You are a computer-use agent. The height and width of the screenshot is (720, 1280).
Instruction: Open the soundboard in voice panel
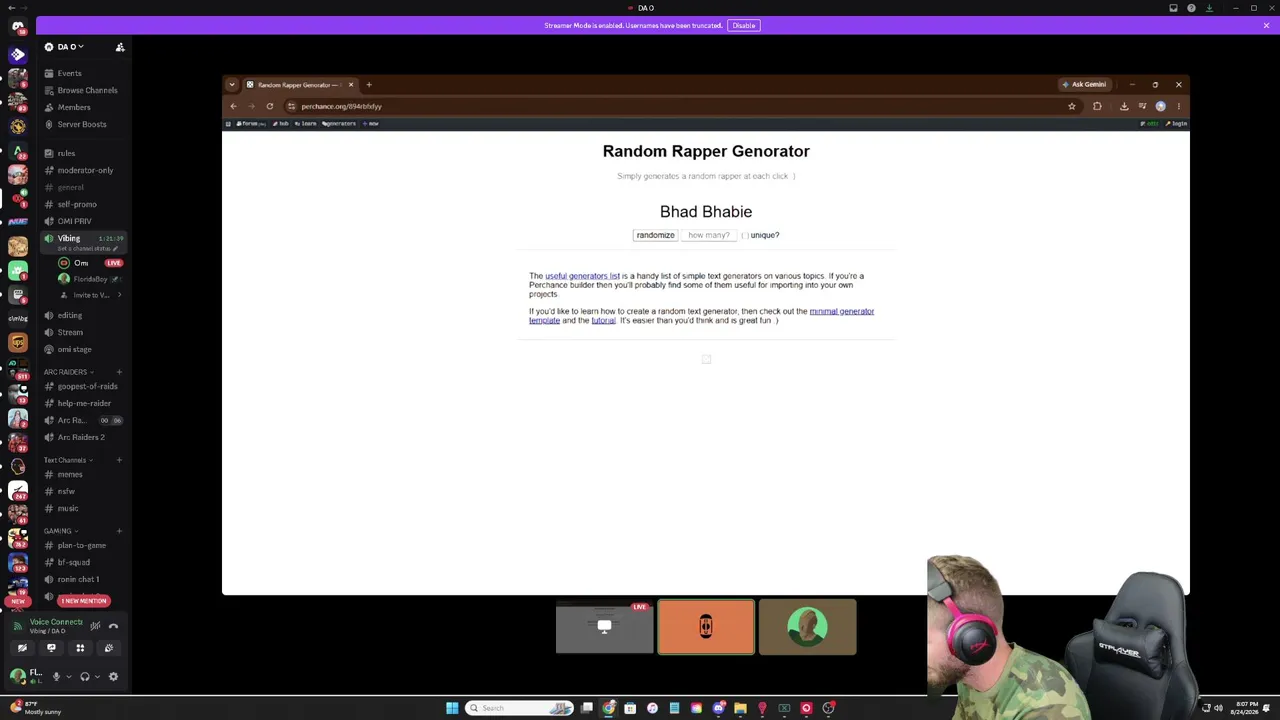click(x=109, y=648)
